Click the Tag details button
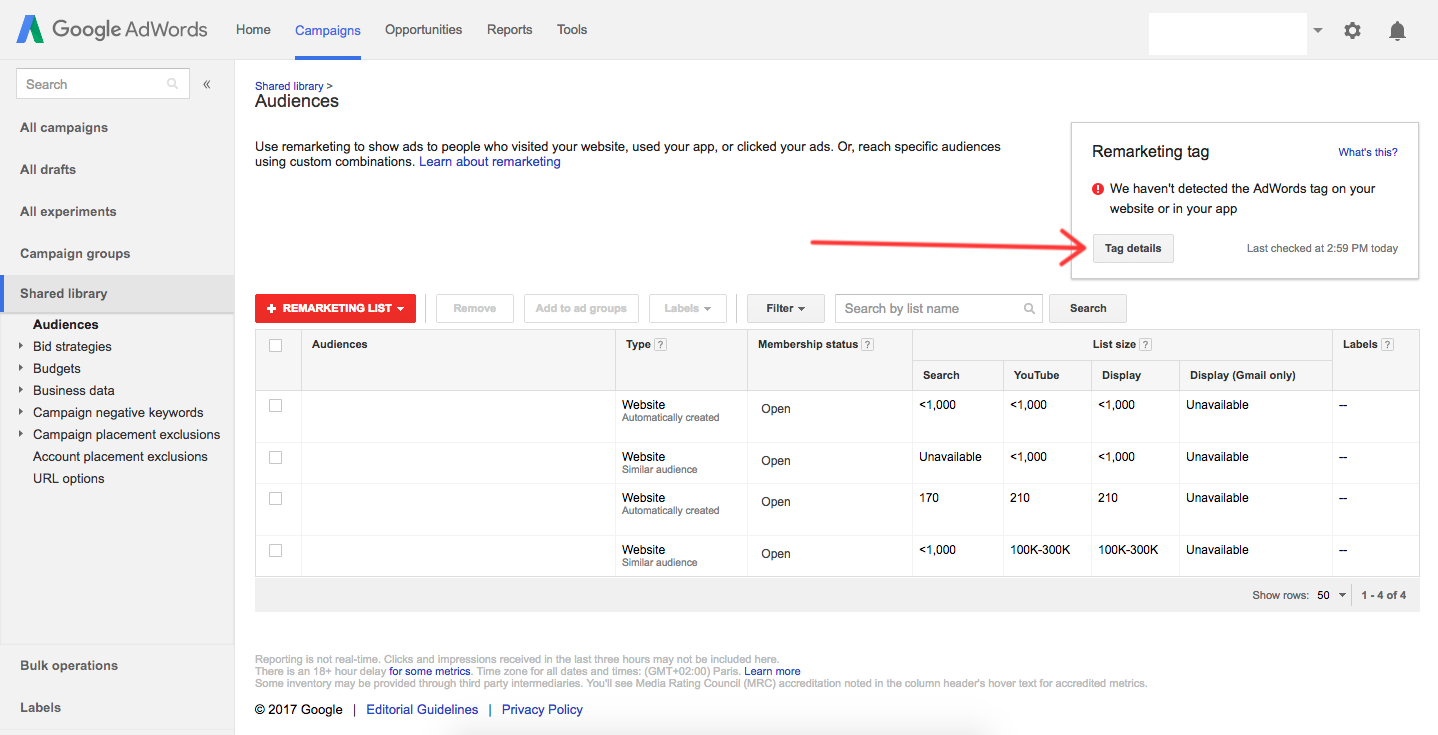This screenshot has width=1438, height=735. point(1133,248)
